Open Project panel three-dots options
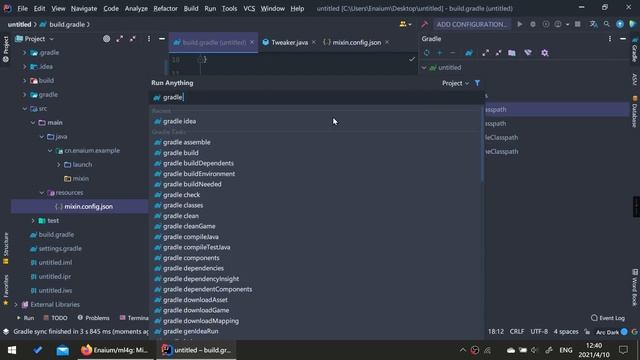640x360 pixels. point(149,39)
